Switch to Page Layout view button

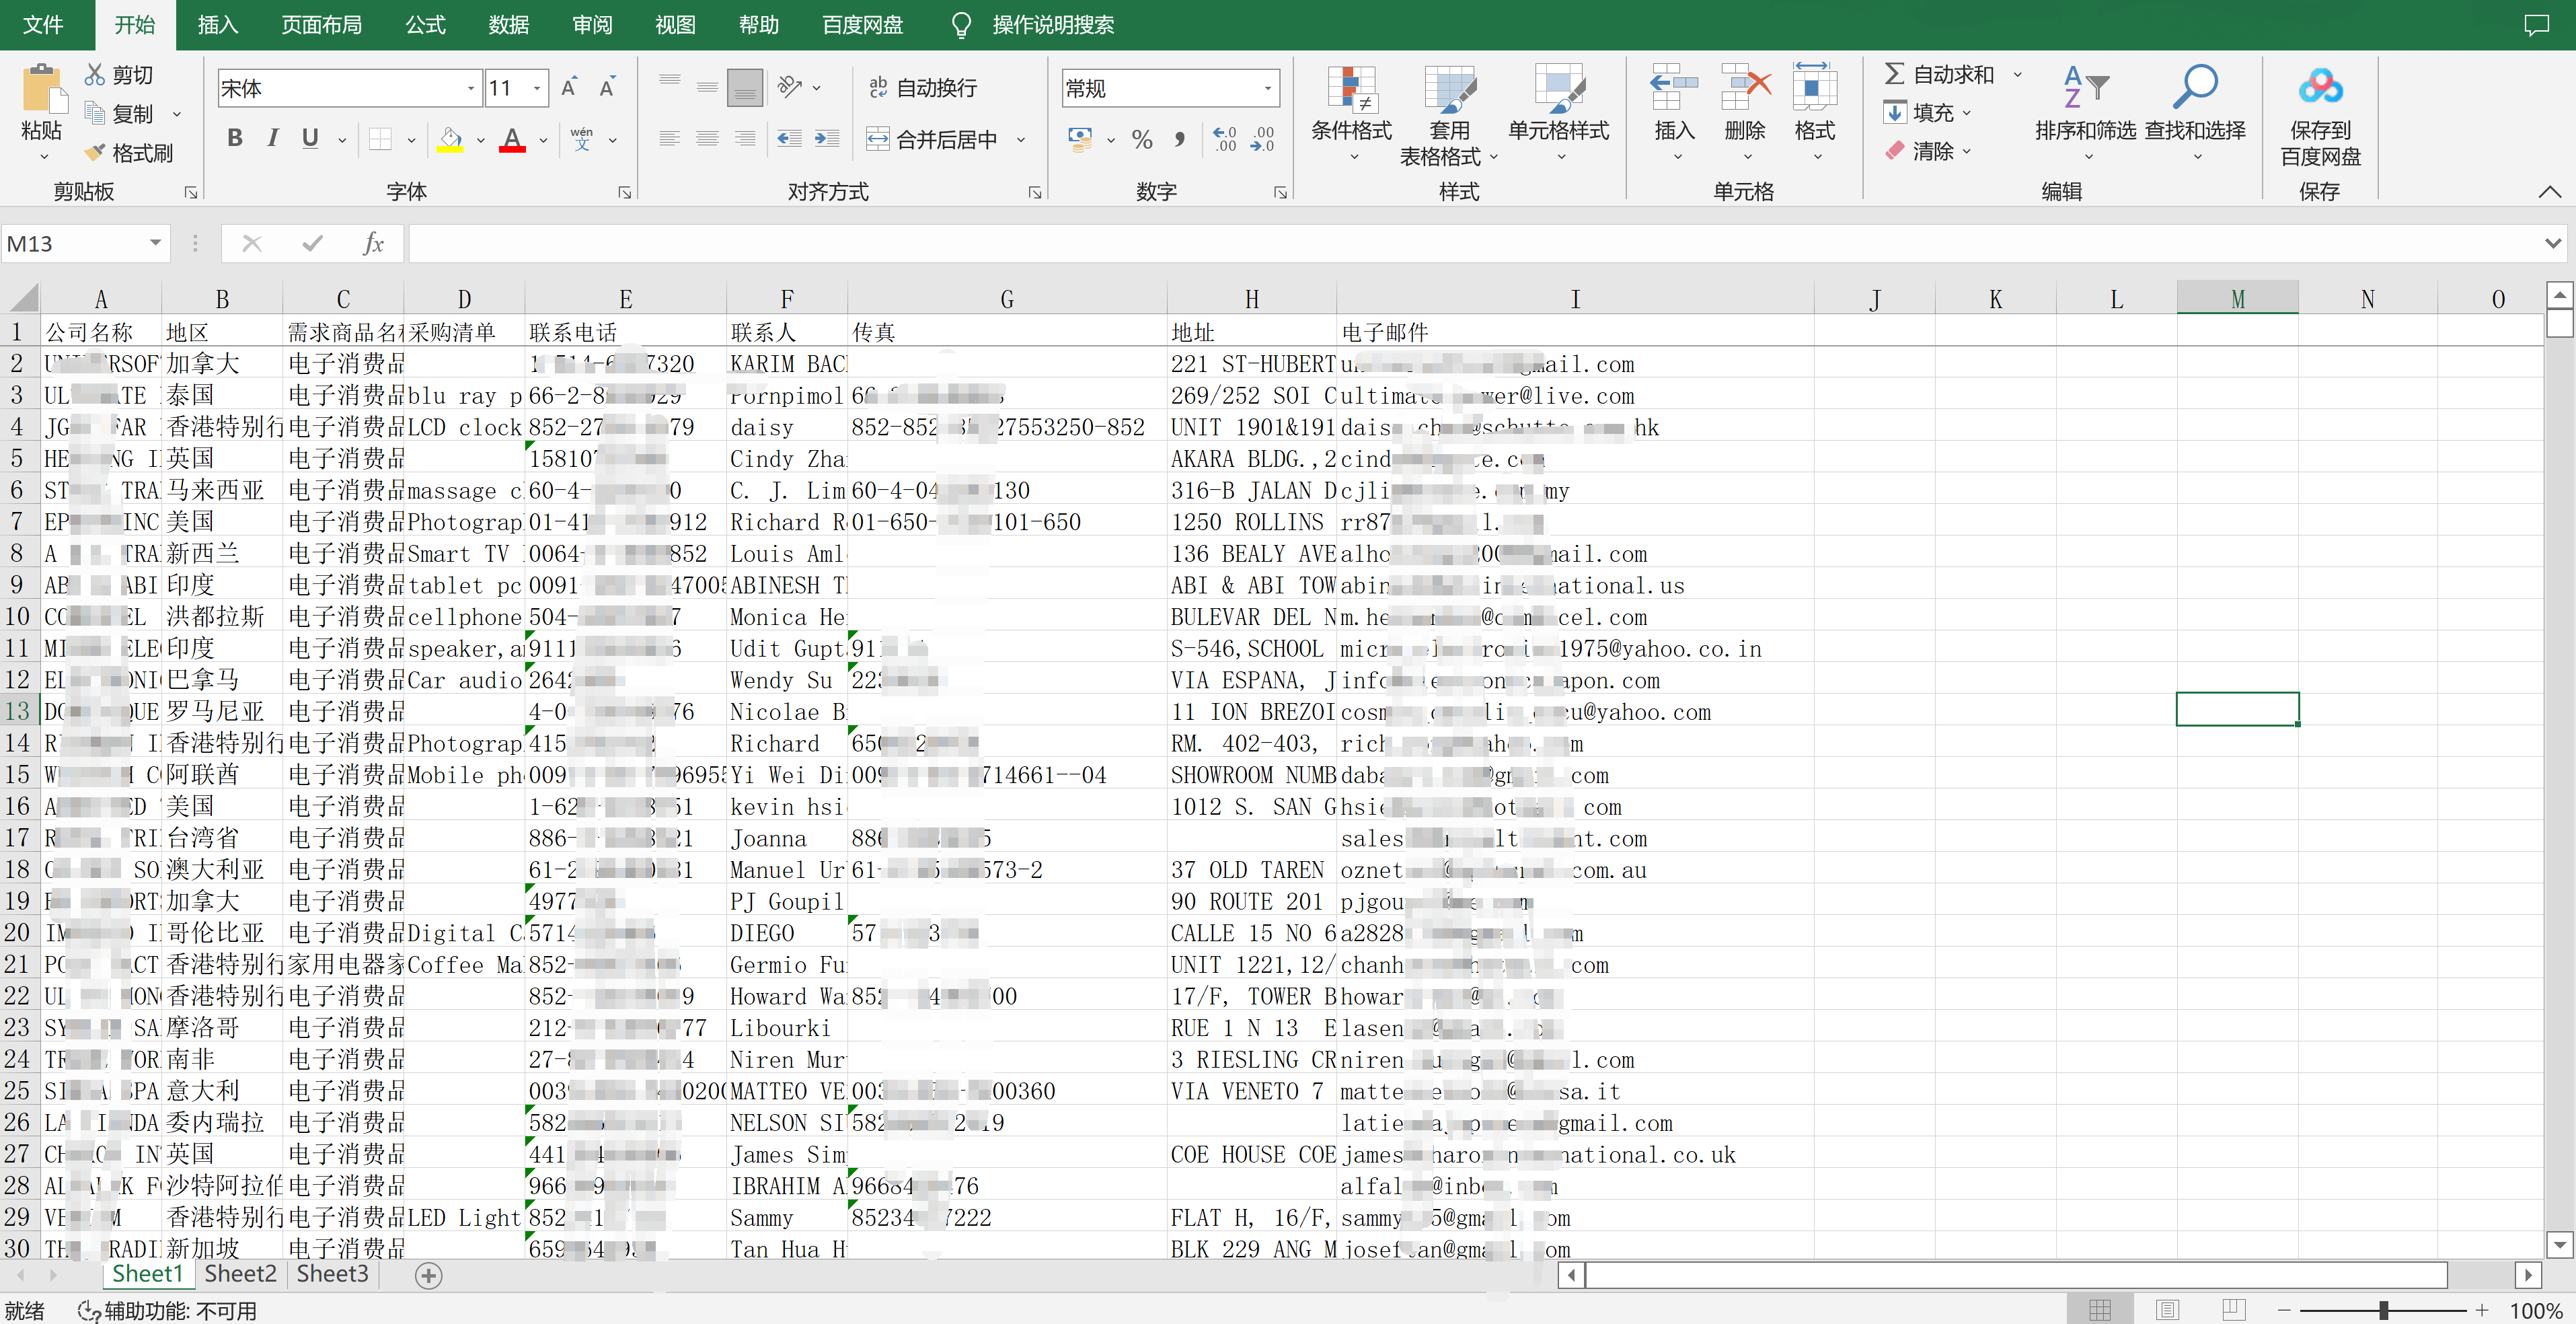click(2167, 1310)
